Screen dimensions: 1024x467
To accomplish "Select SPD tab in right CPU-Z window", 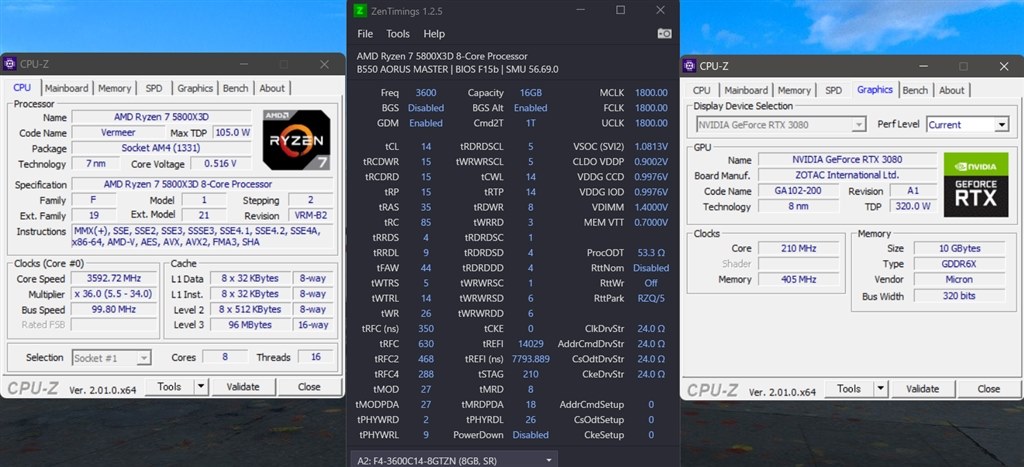I will click(x=833, y=90).
